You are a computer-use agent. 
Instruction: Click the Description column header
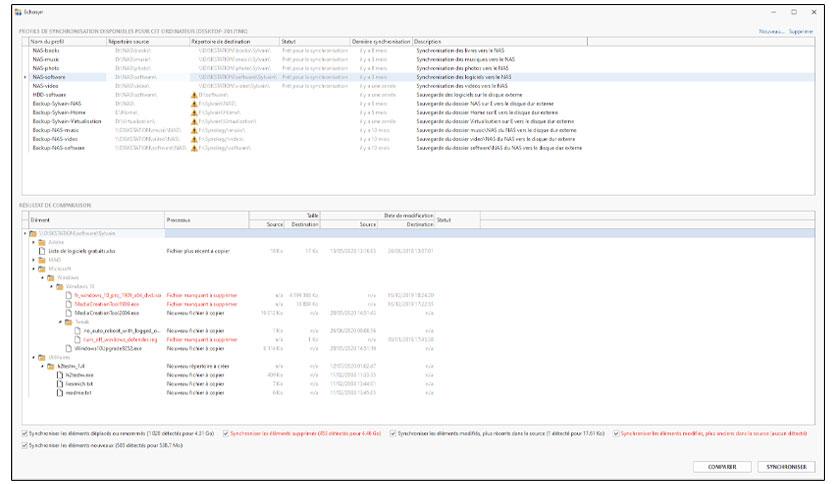coord(500,42)
